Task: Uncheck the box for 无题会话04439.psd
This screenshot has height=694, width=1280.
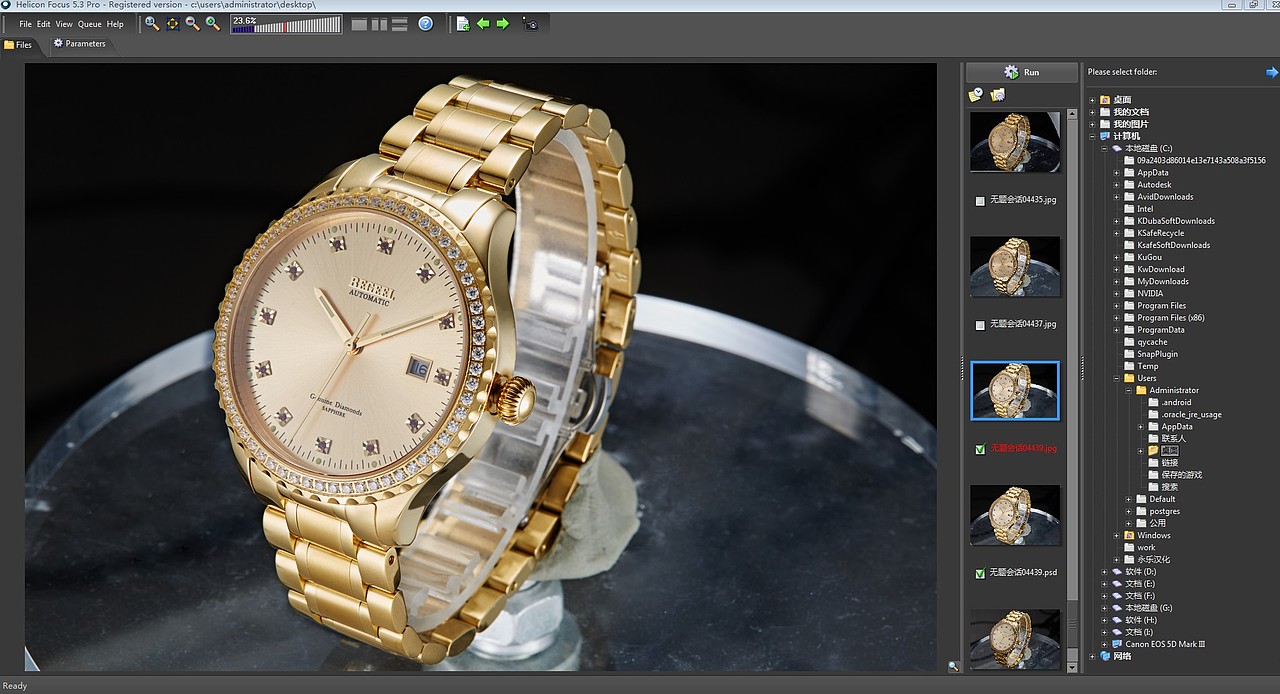Action: coord(980,573)
